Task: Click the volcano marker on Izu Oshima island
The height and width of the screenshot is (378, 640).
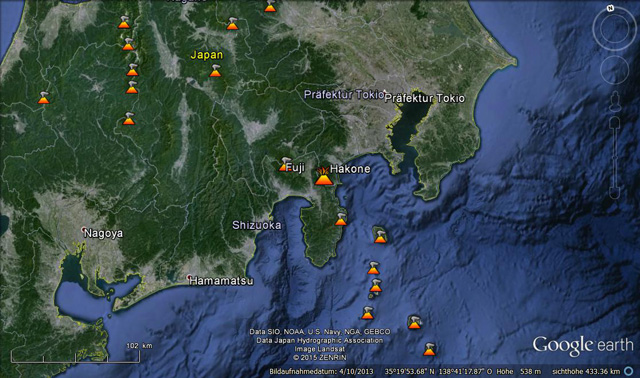Action: pos(380,237)
